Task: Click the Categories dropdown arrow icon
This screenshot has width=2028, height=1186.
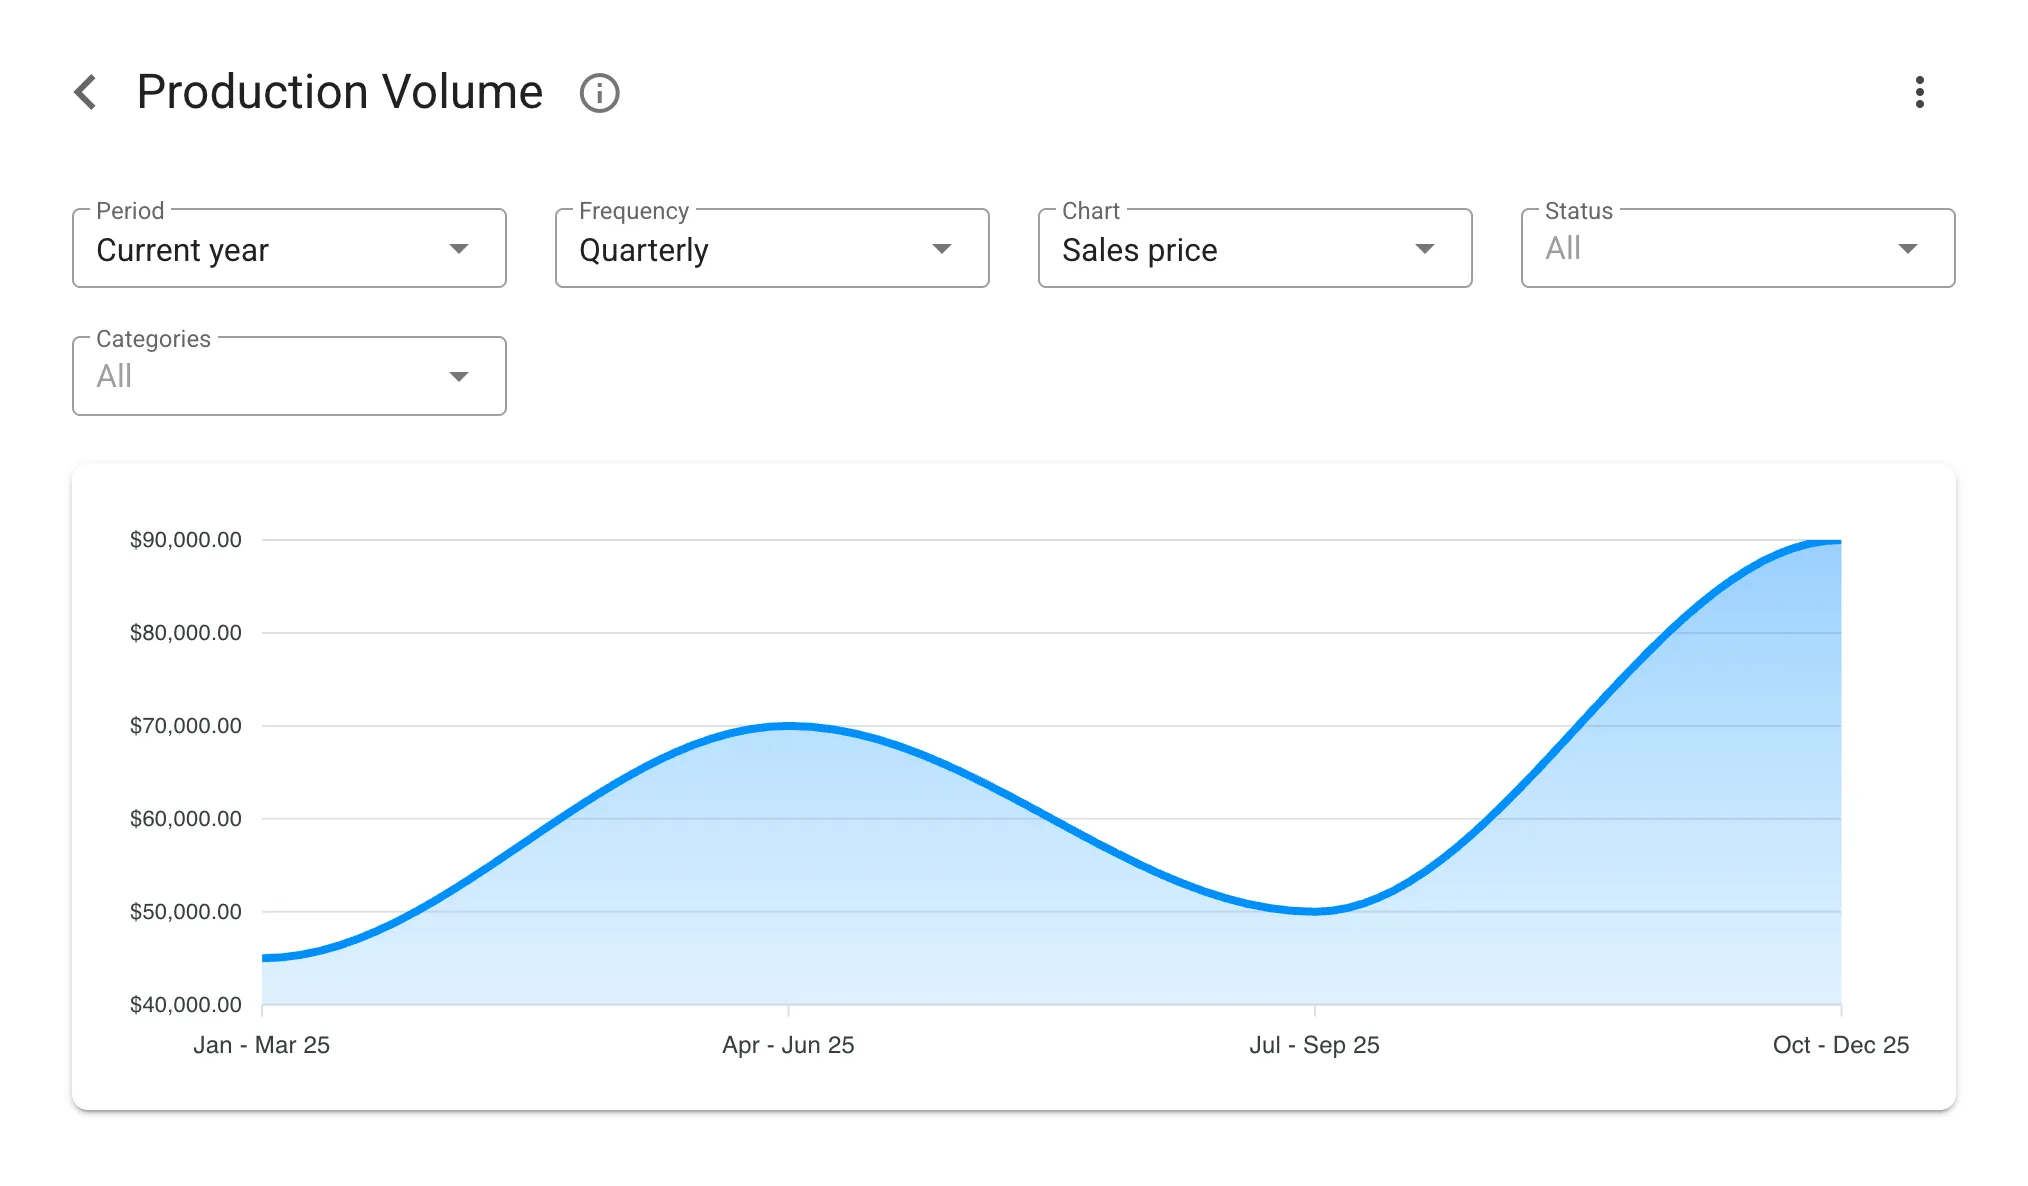Action: pyautogui.click(x=459, y=376)
